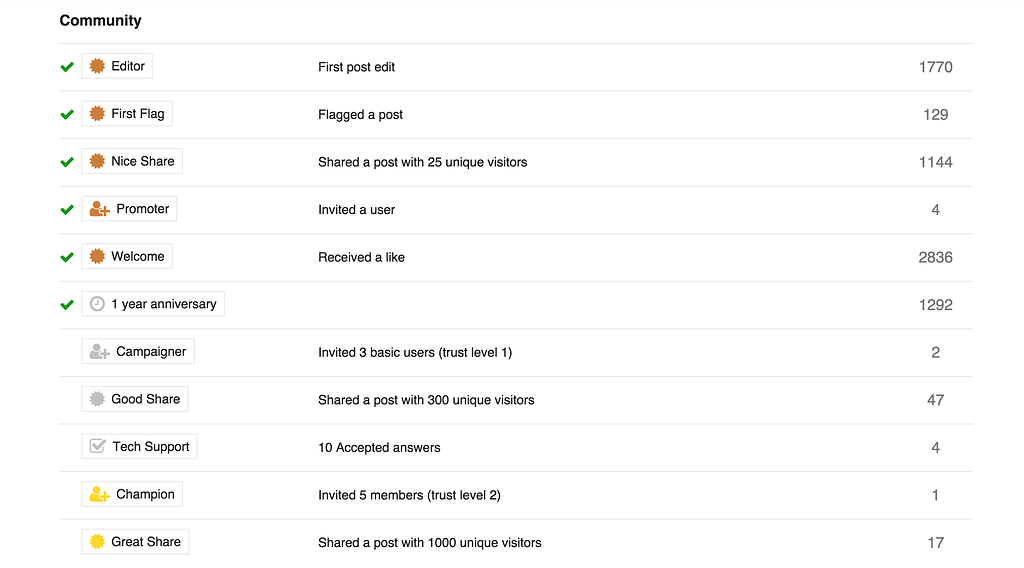Viewport: 1024px width, 568px height.
Task: Click the 'Shared a post with 1000 unique visitors' text
Action: [x=430, y=543]
